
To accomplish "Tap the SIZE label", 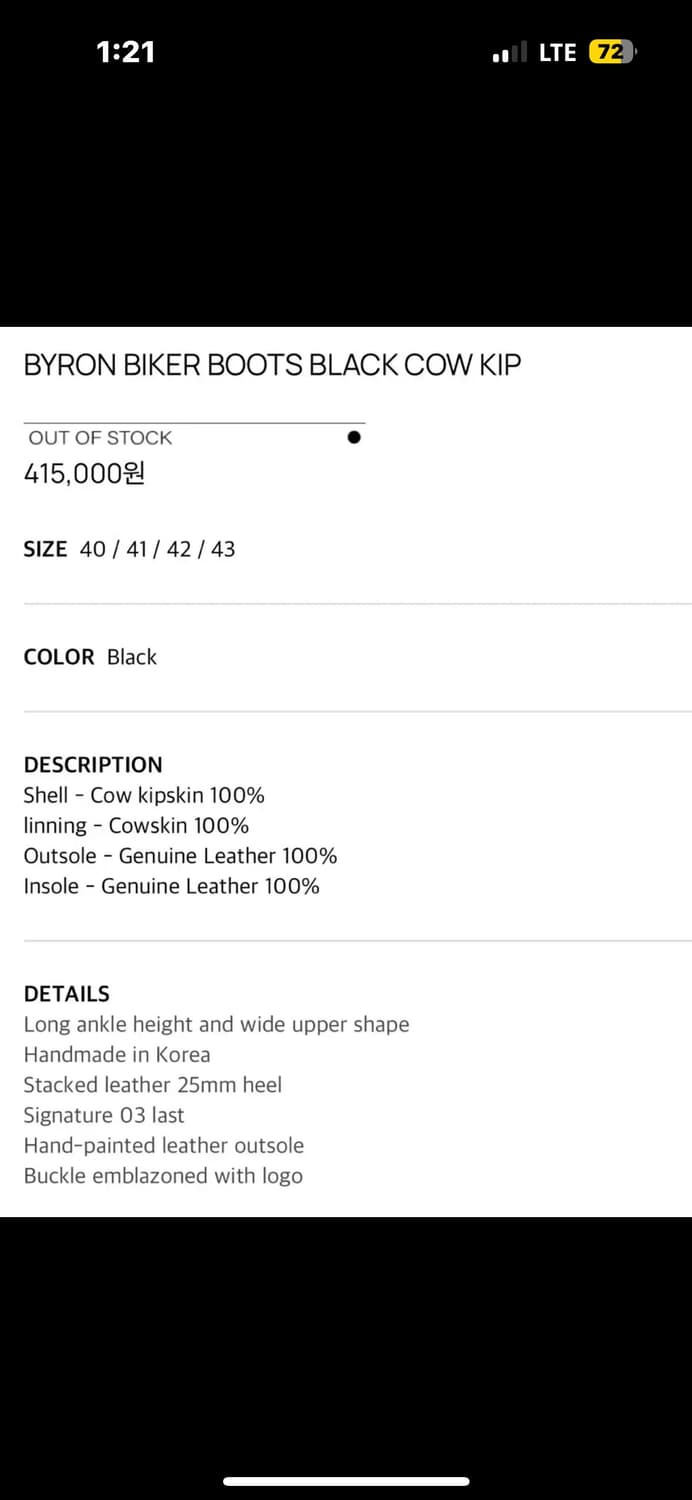I will click(45, 549).
